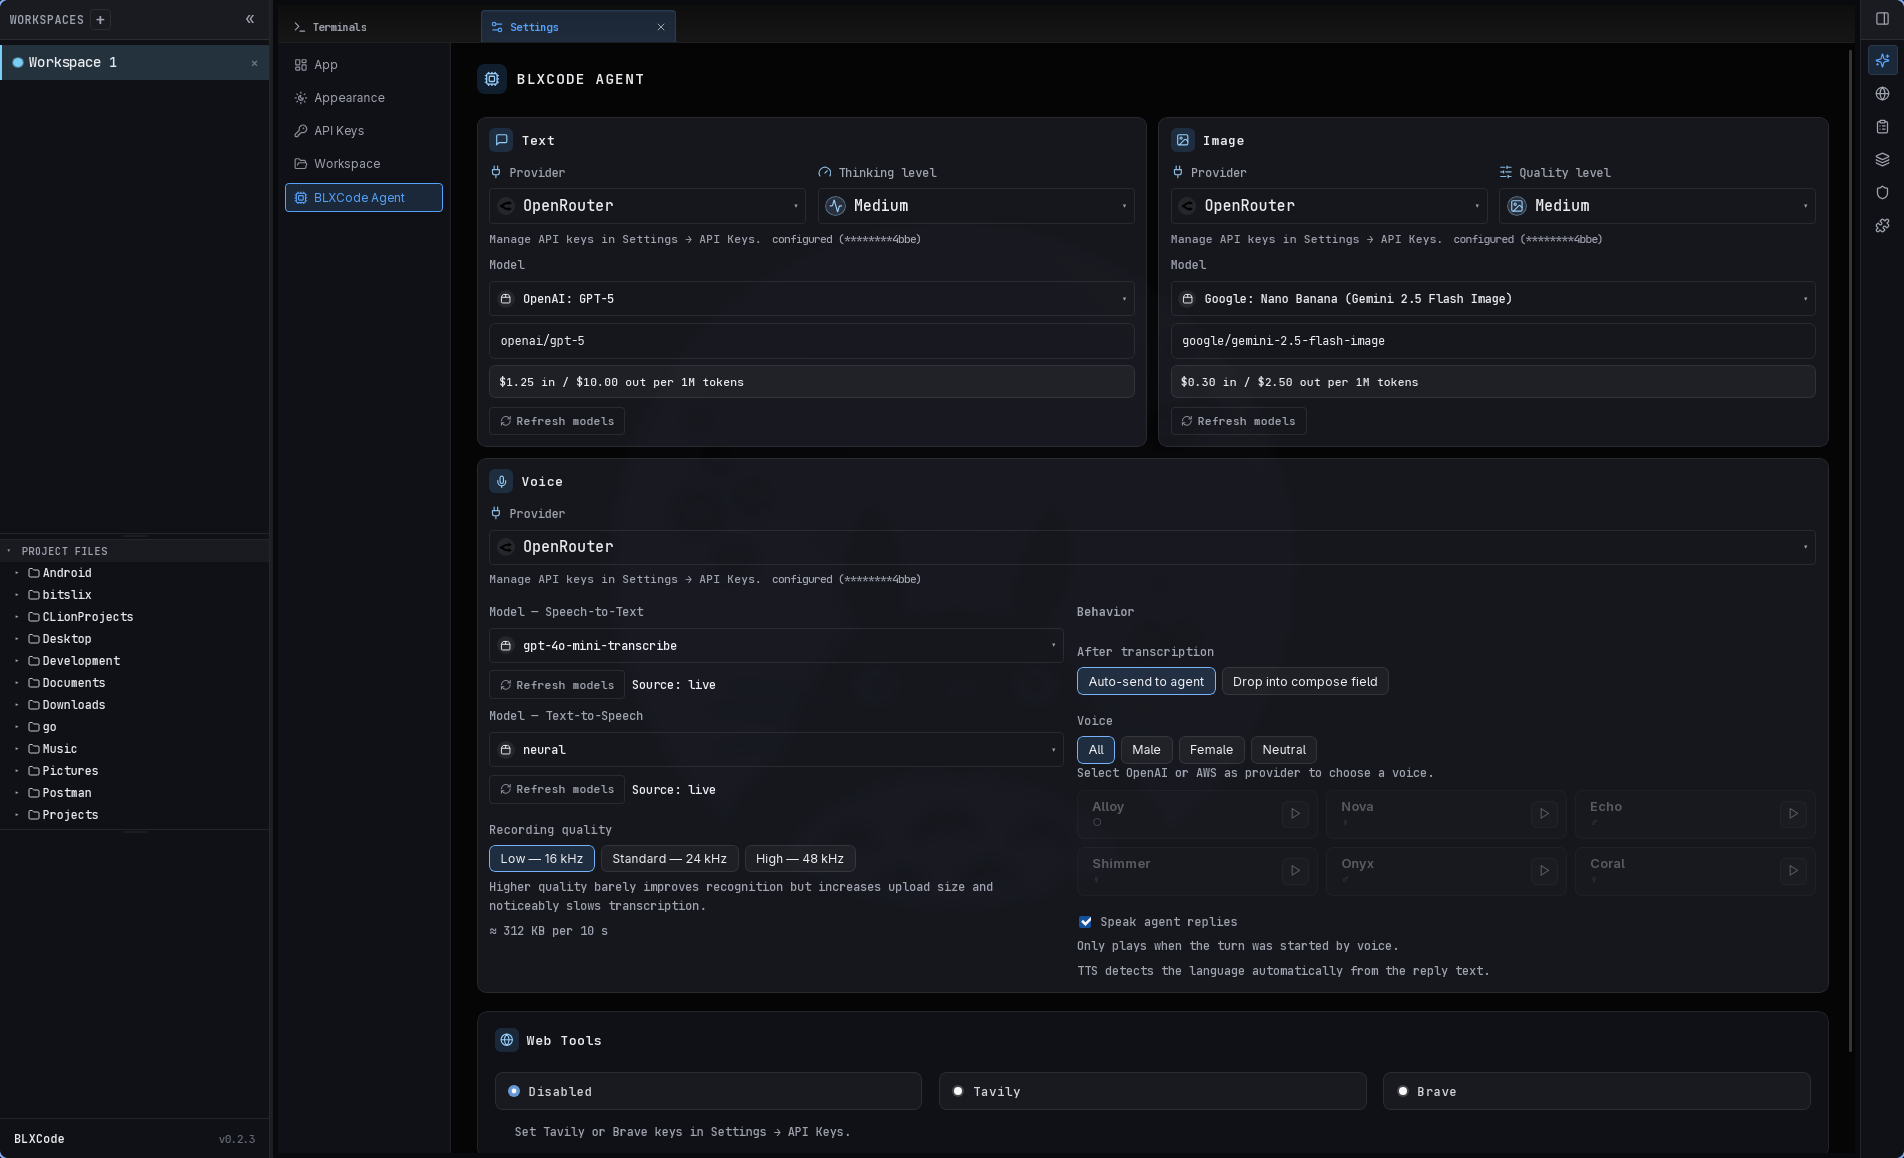Open the Appearance settings section
The height and width of the screenshot is (1158, 1904).
point(364,98)
